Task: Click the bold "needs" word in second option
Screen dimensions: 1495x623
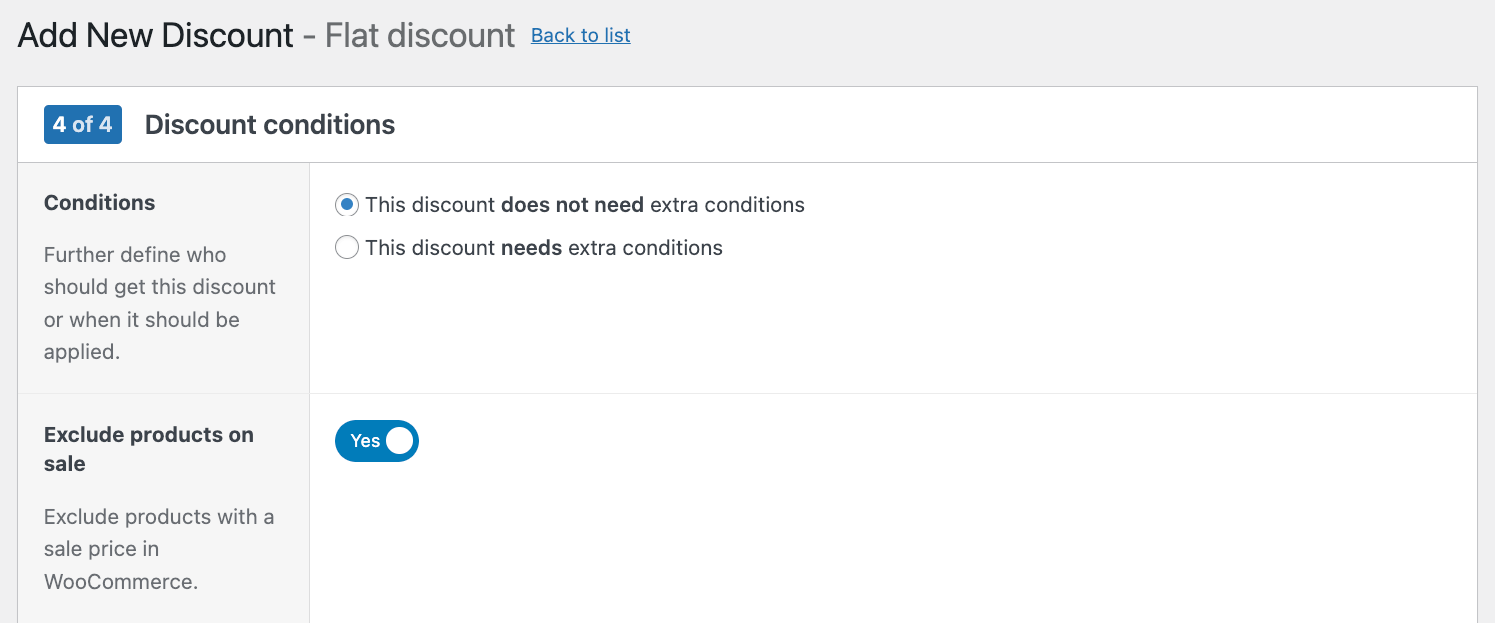Action: pyautogui.click(x=532, y=247)
